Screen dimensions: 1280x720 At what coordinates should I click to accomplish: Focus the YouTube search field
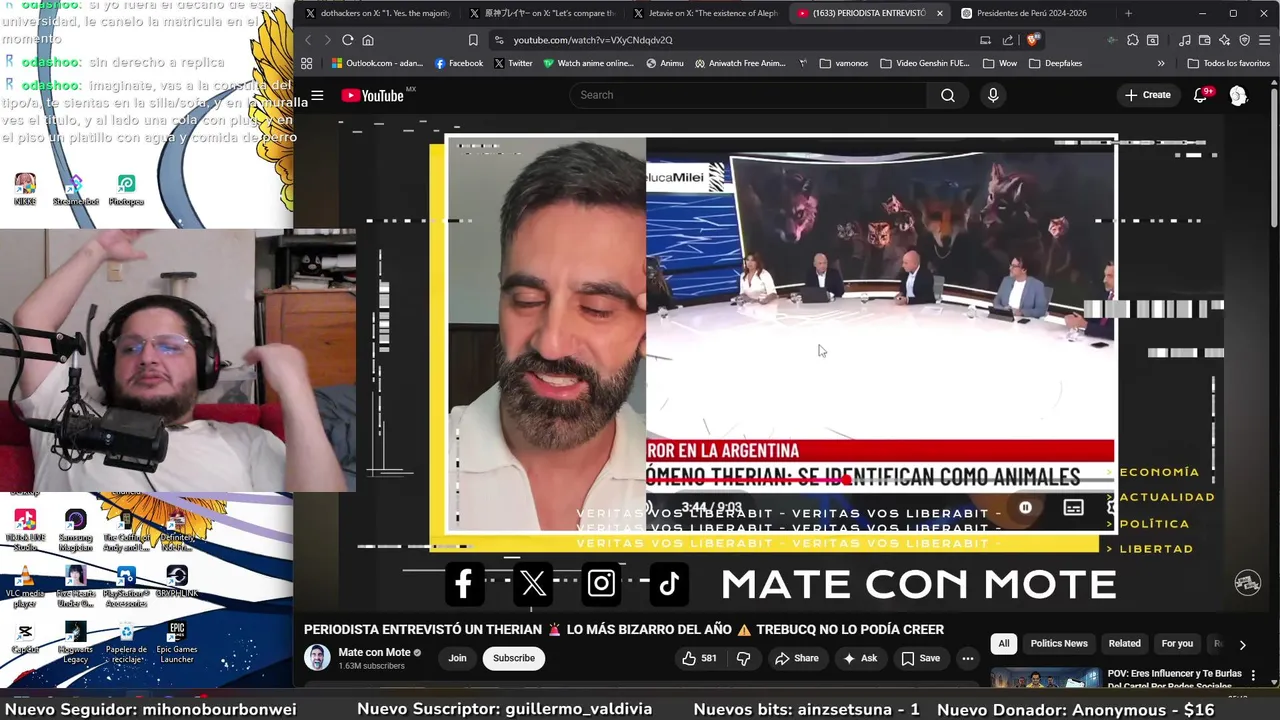(750, 95)
